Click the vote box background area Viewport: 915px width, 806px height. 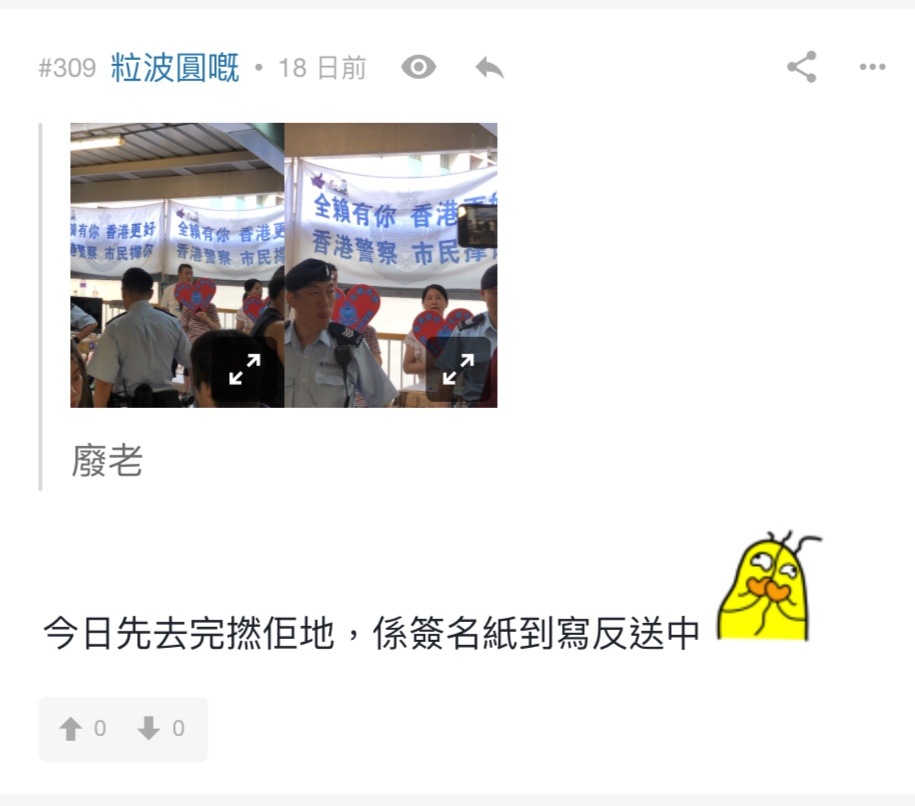pos(123,729)
